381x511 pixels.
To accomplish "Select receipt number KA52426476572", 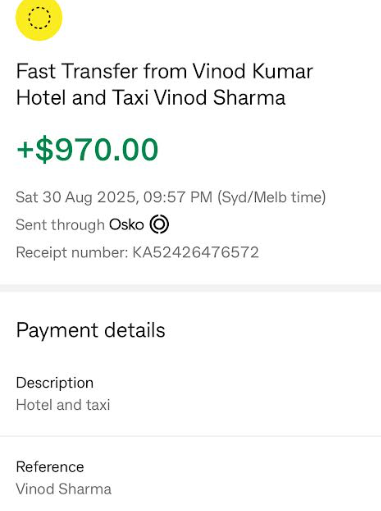I will [x=196, y=252].
